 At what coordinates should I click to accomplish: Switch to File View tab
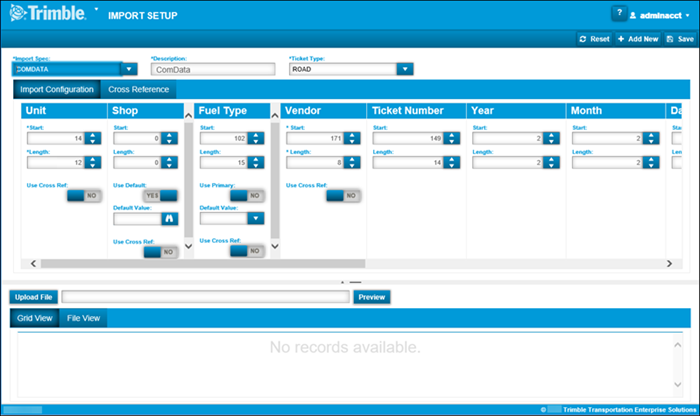83,318
